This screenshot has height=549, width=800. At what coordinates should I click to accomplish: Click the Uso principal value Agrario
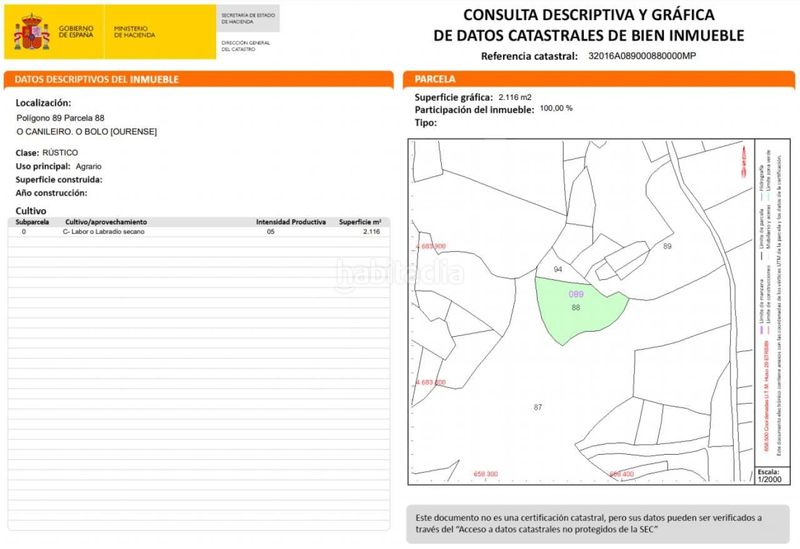pyautogui.click(x=89, y=166)
